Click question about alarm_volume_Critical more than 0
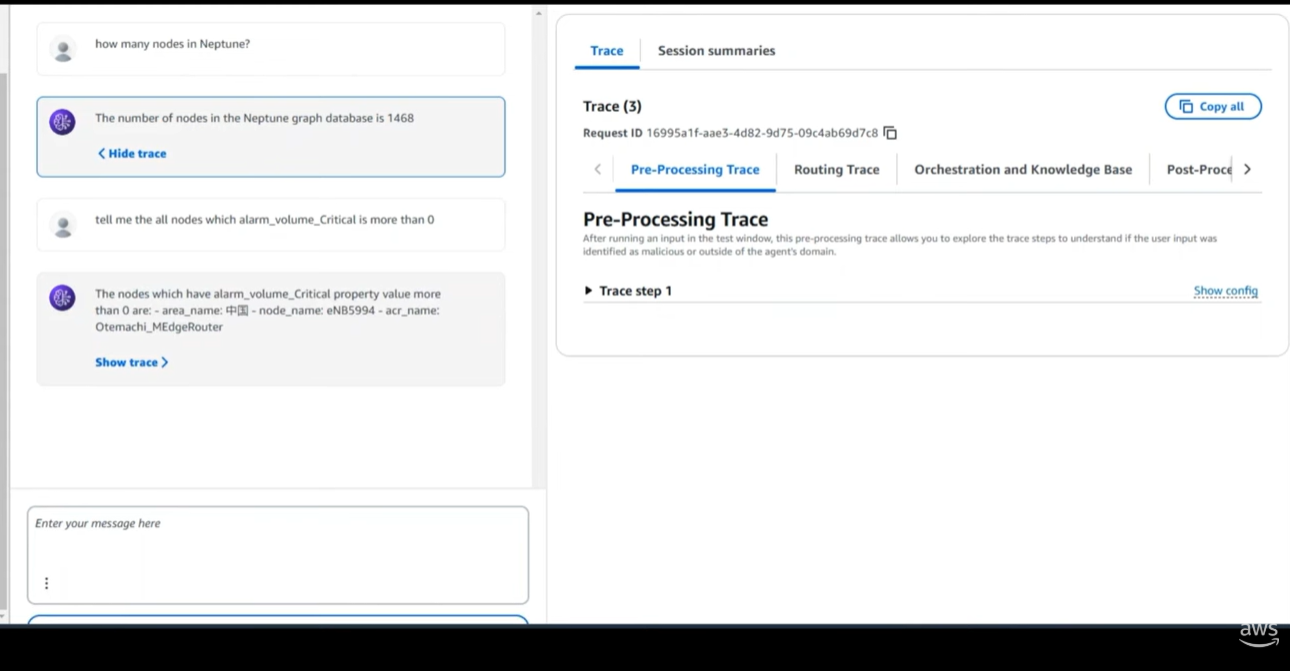Viewport: 1290px width, 671px height. click(x=271, y=225)
